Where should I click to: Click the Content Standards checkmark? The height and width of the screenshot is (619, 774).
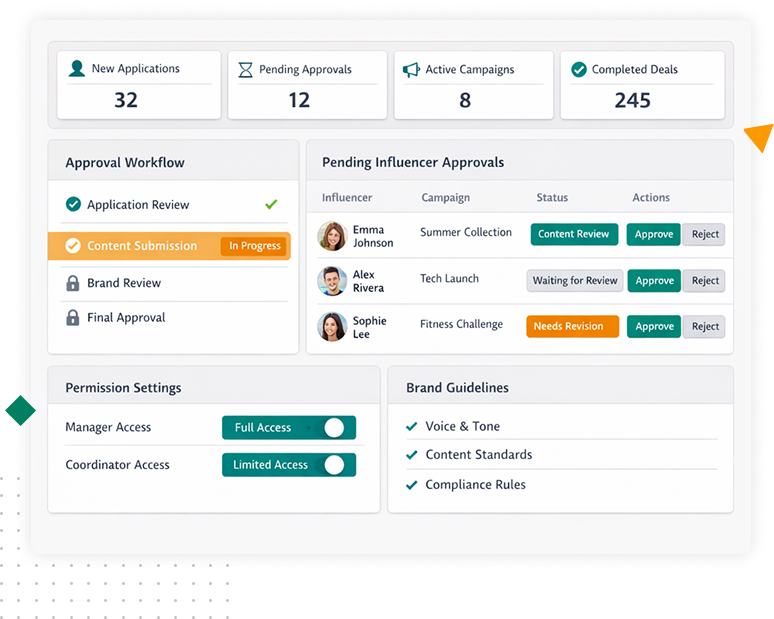(412, 455)
